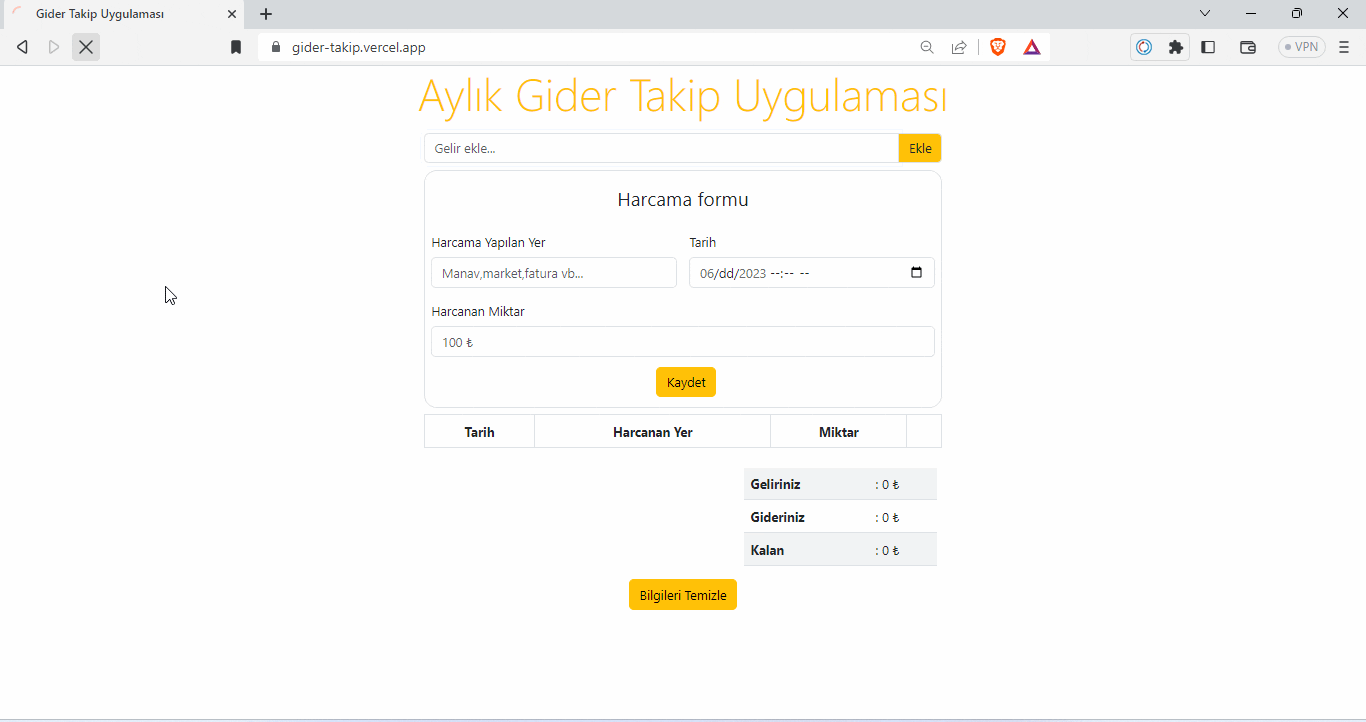Screen dimensions: 1366x722
Task: Click the Brave Rewards triangle icon
Action: [1032, 47]
